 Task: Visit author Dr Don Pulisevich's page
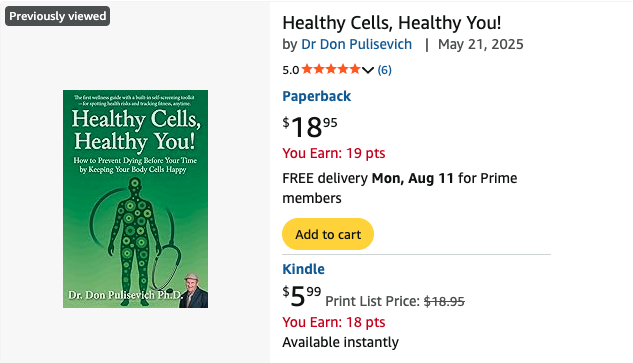click(x=356, y=44)
